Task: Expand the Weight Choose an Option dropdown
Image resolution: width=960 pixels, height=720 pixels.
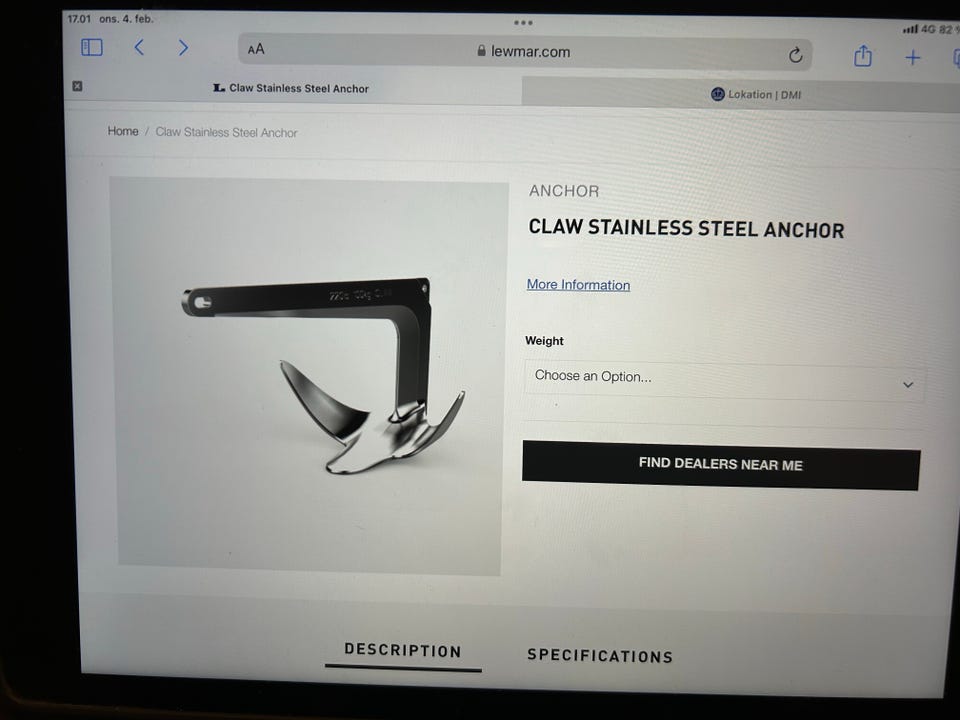Action: coord(724,381)
